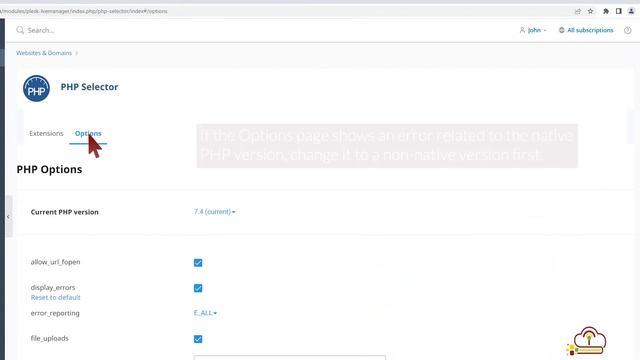640x360 pixels.
Task: Focus the Search input field
Action: click(41, 30)
